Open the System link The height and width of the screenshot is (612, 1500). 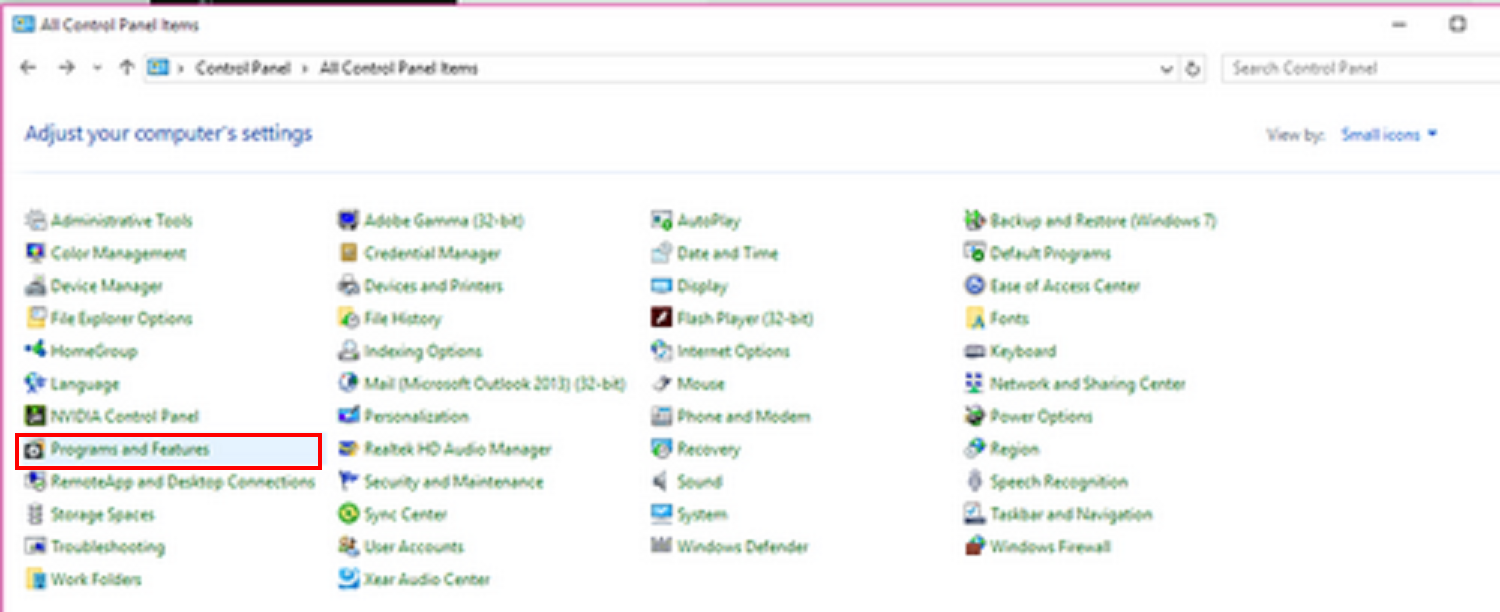pos(702,514)
